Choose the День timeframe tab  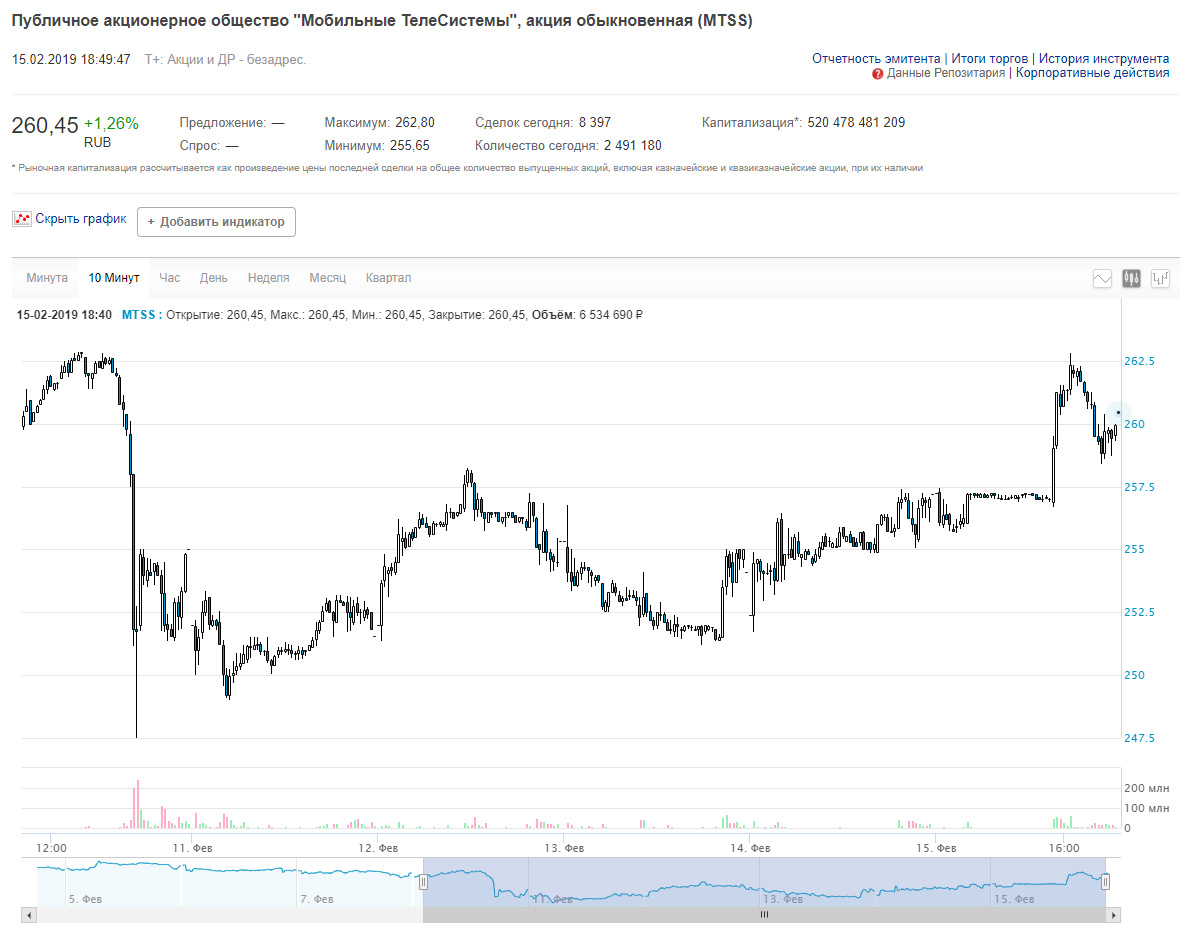[x=213, y=278]
